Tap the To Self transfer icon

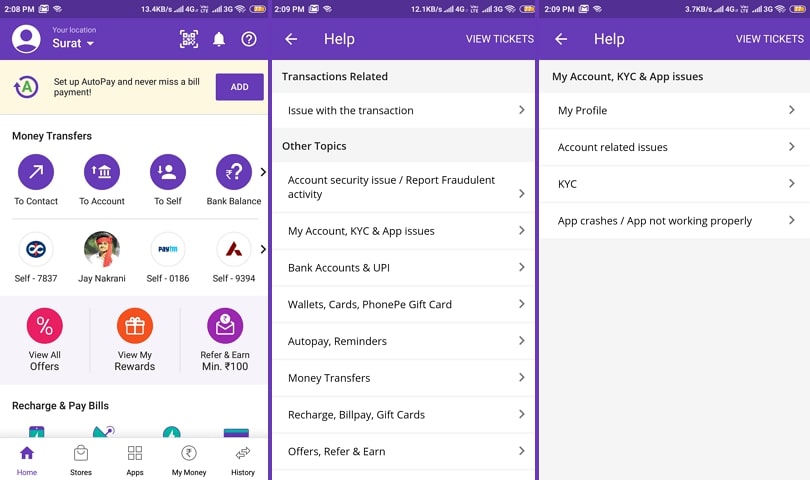168,172
